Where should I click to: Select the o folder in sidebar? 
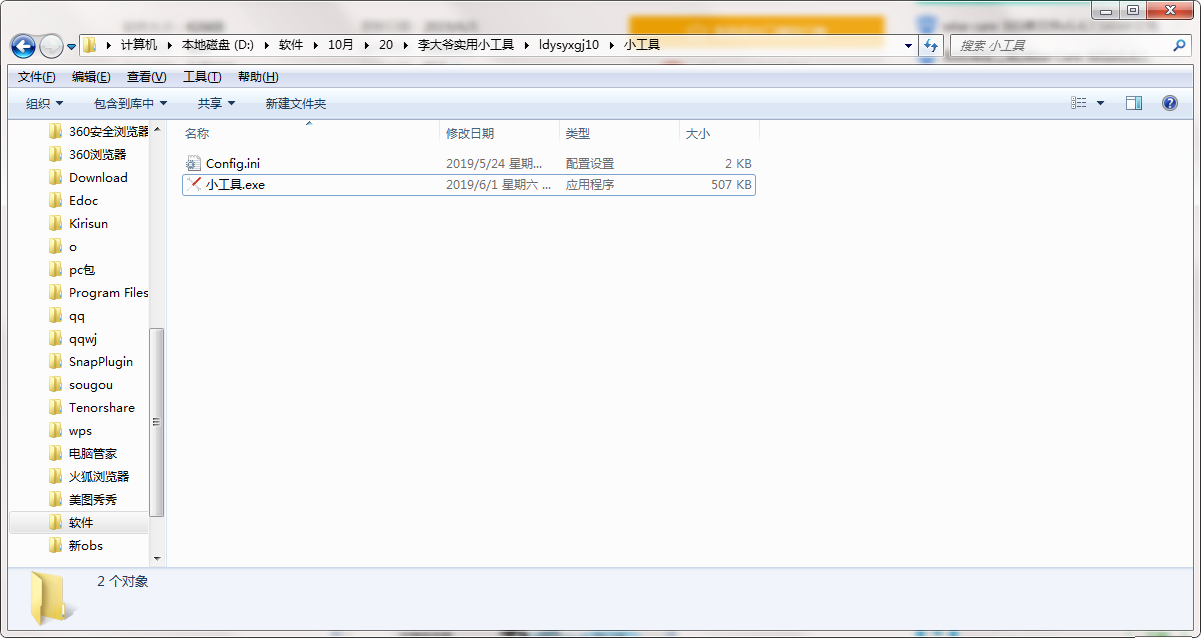click(62, 247)
